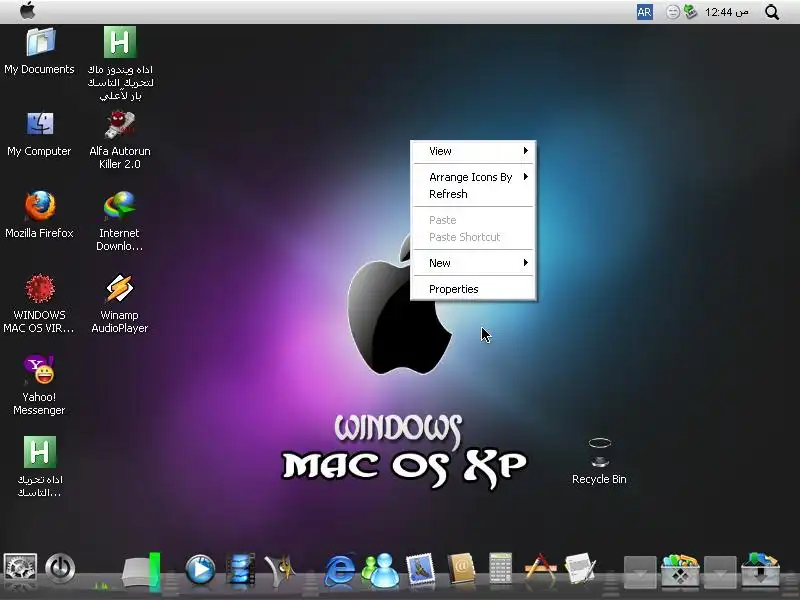The width and height of the screenshot is (800, 600).
Task: Open the Calculator dock icon
Action: (x=500, y=568)
